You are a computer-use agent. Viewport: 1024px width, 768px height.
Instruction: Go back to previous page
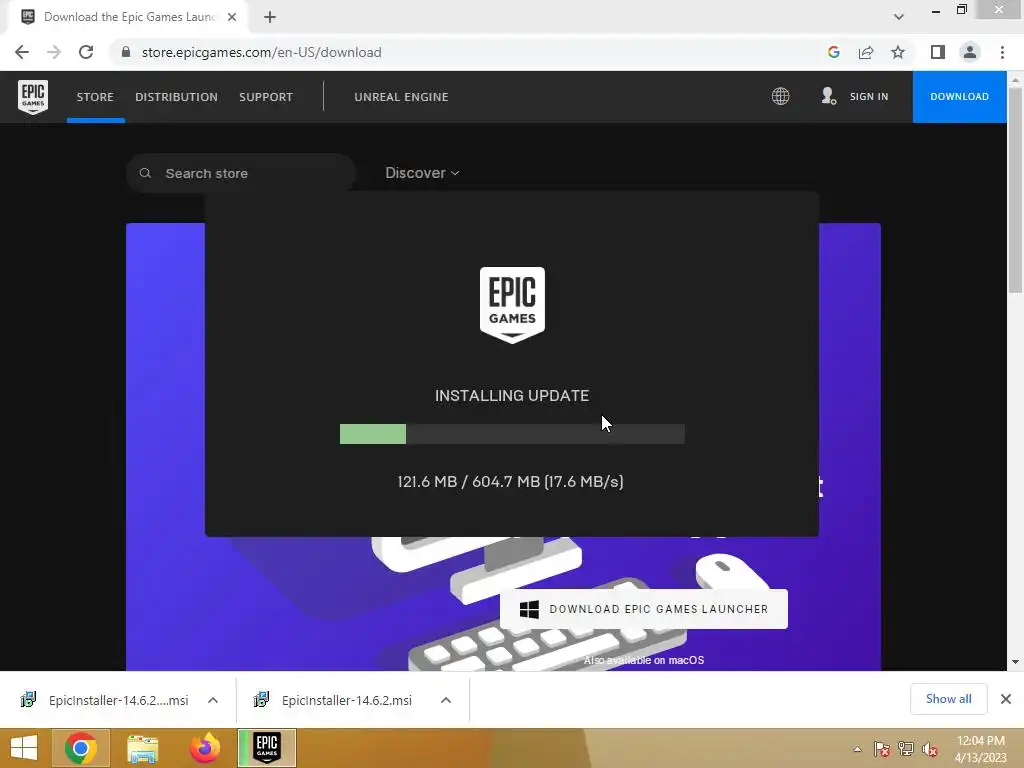[22, 52]
